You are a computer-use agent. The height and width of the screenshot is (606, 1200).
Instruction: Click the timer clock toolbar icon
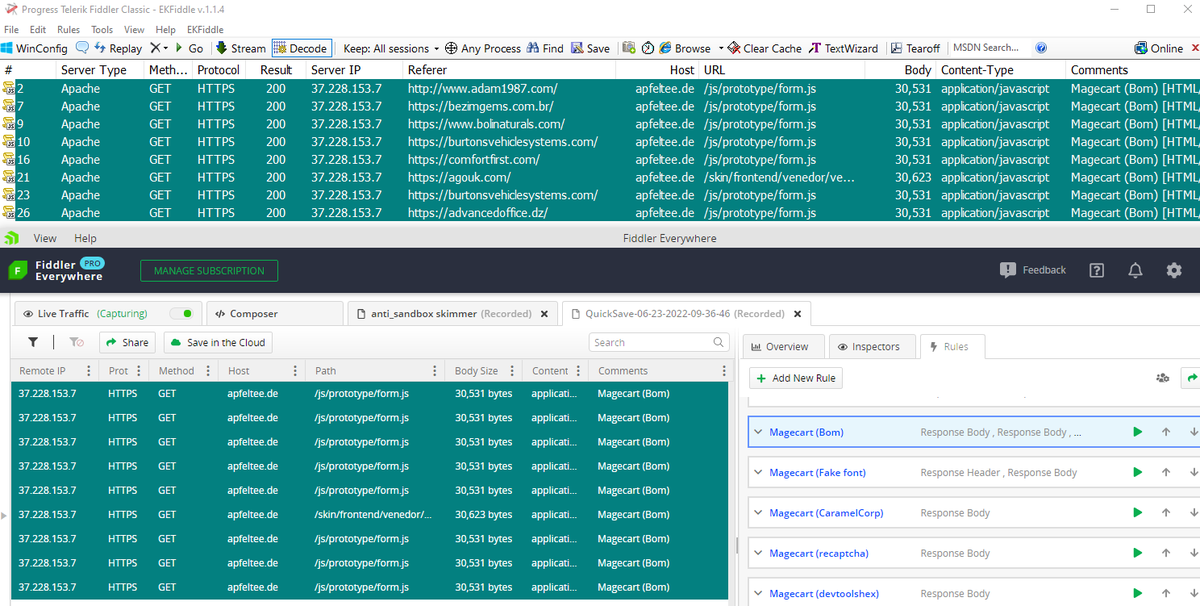[x=648, y=48]
